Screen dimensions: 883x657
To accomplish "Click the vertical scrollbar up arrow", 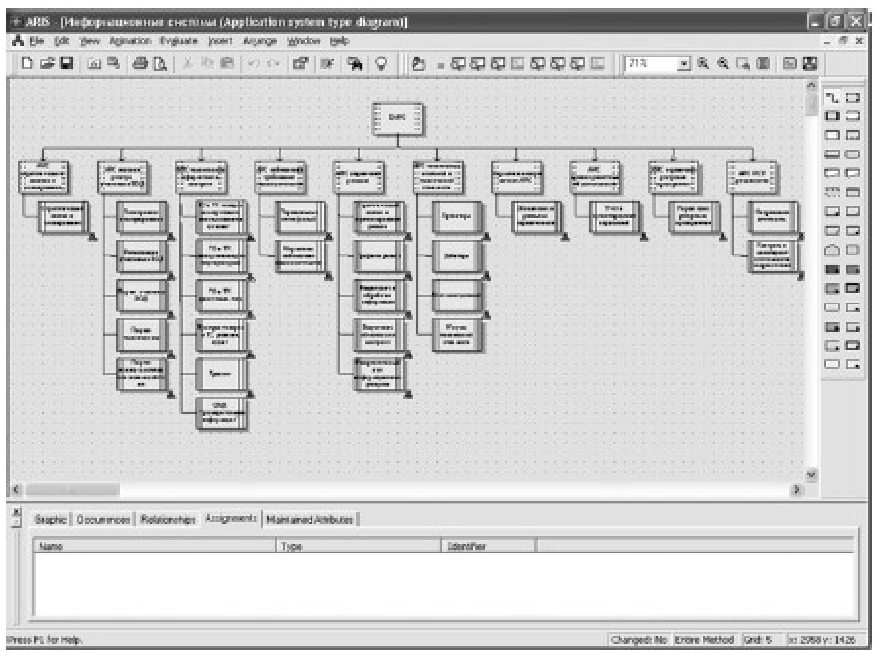I will (x=811, y=86).
